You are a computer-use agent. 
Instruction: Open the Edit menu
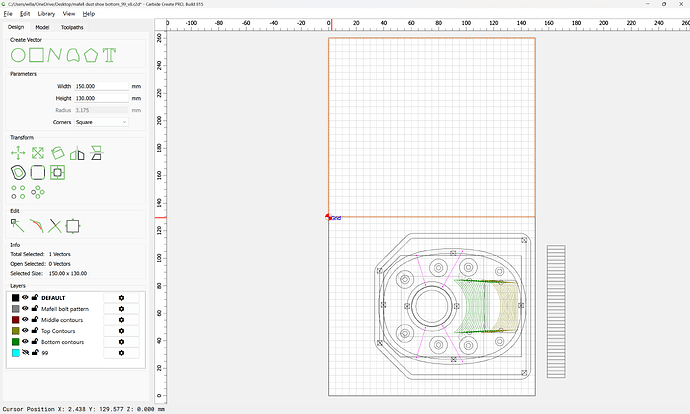(x=25, y=14)
